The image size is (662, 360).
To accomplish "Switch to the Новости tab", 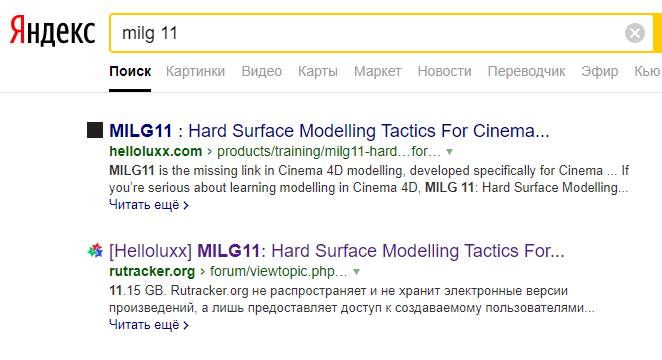I will point(444,71).
